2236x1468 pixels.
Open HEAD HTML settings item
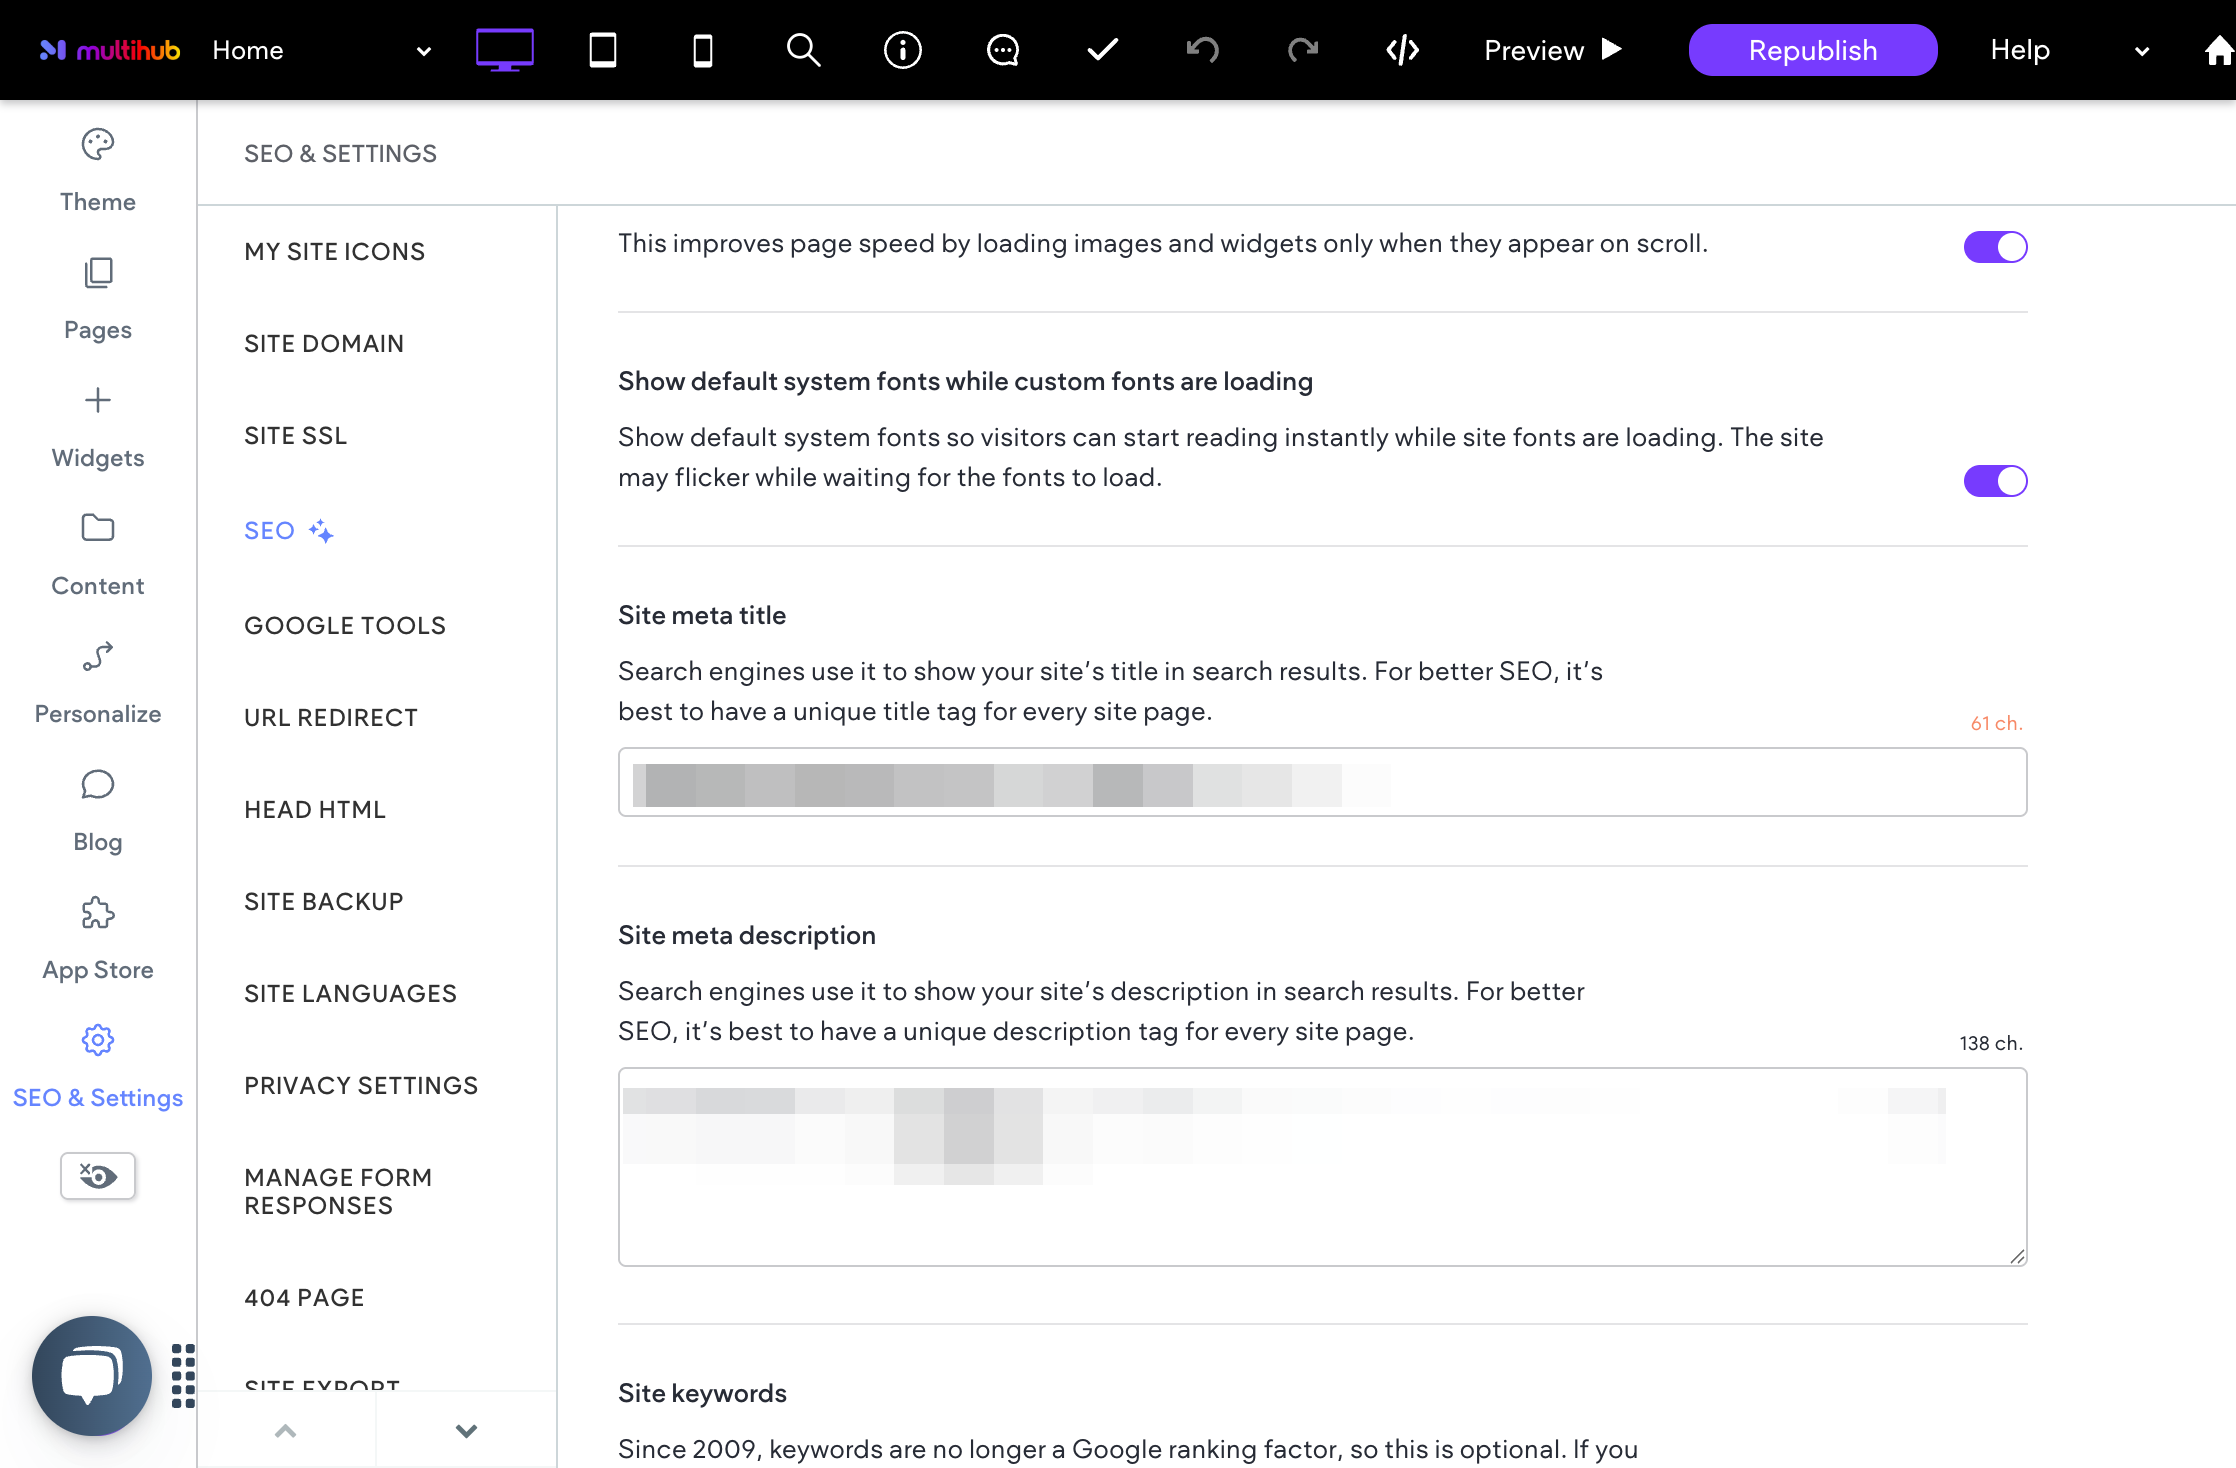point(315,810)
